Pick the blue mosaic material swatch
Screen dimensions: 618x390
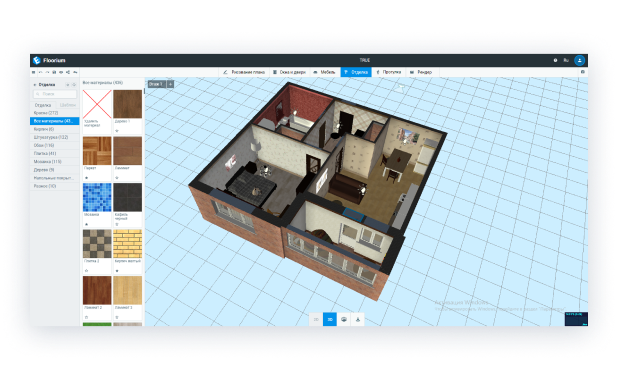[97, 197]
